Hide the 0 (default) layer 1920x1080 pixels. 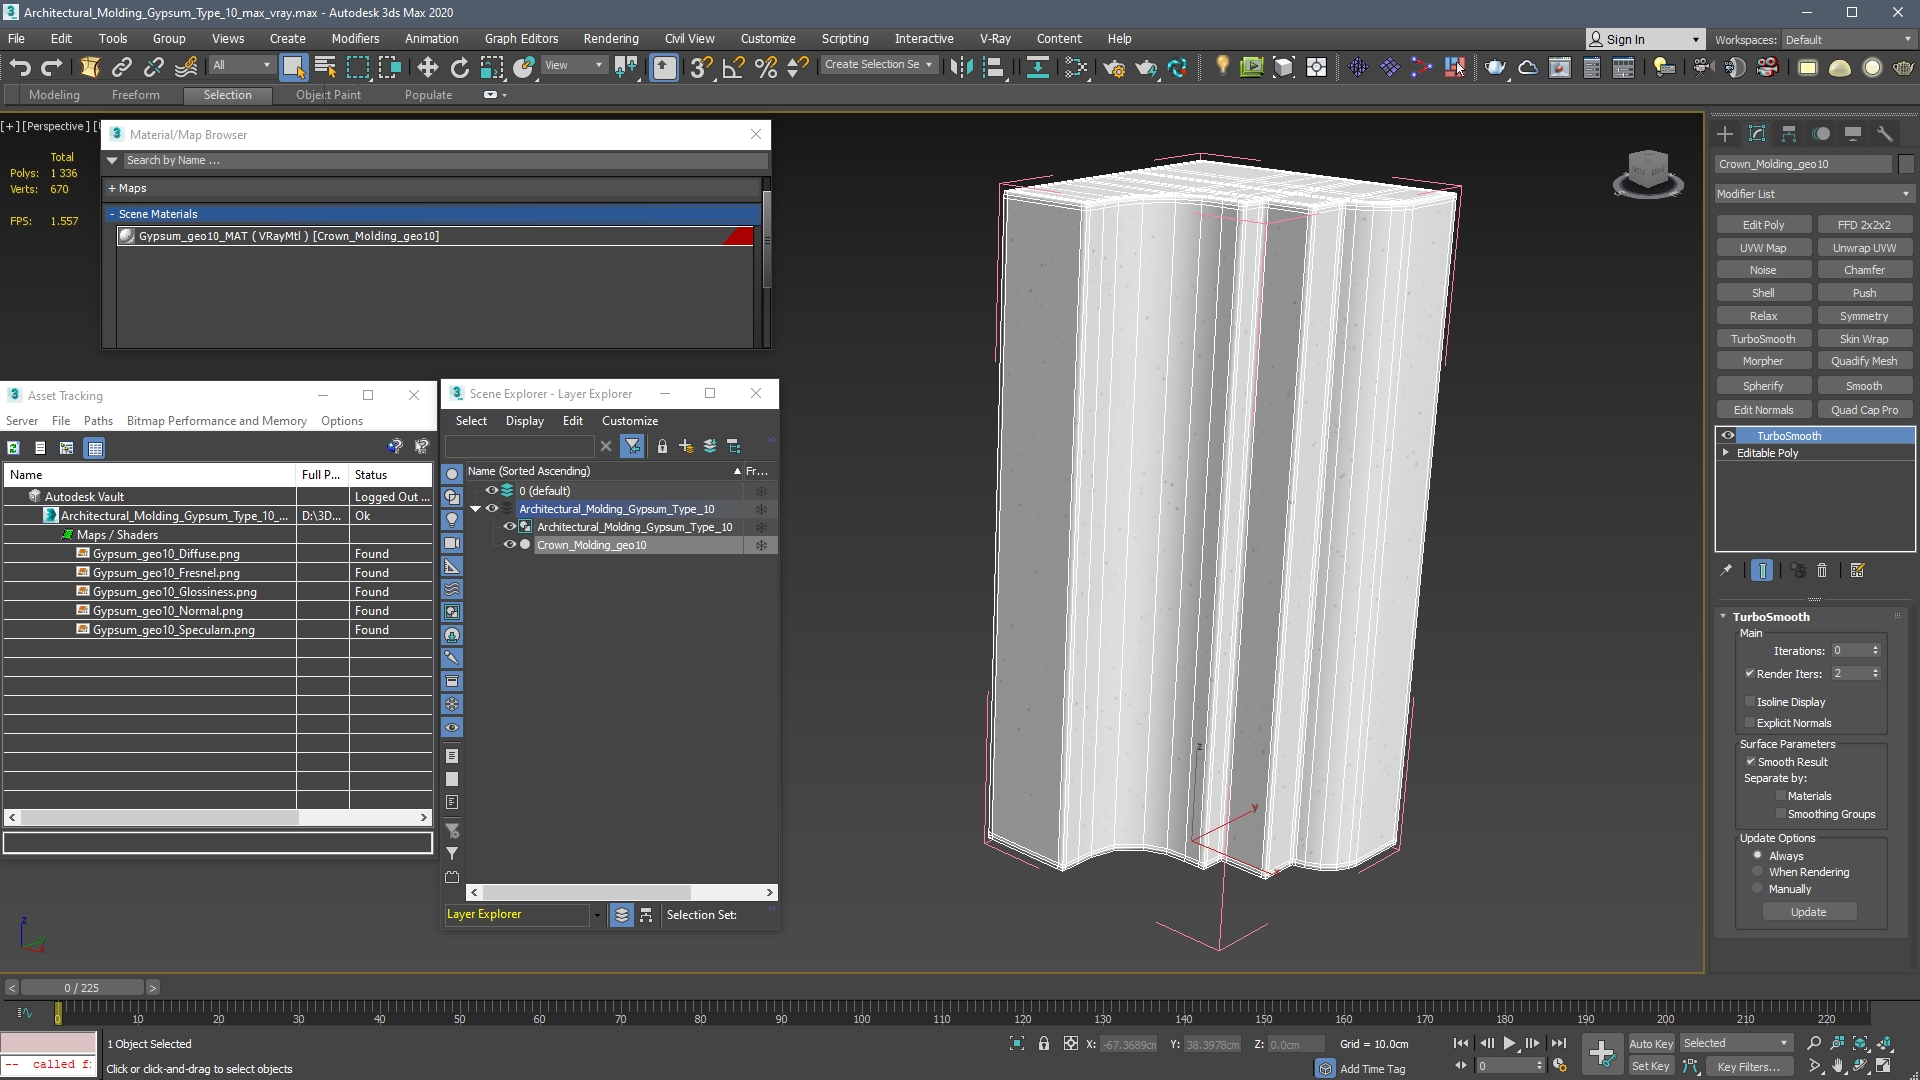click(491, 490)
